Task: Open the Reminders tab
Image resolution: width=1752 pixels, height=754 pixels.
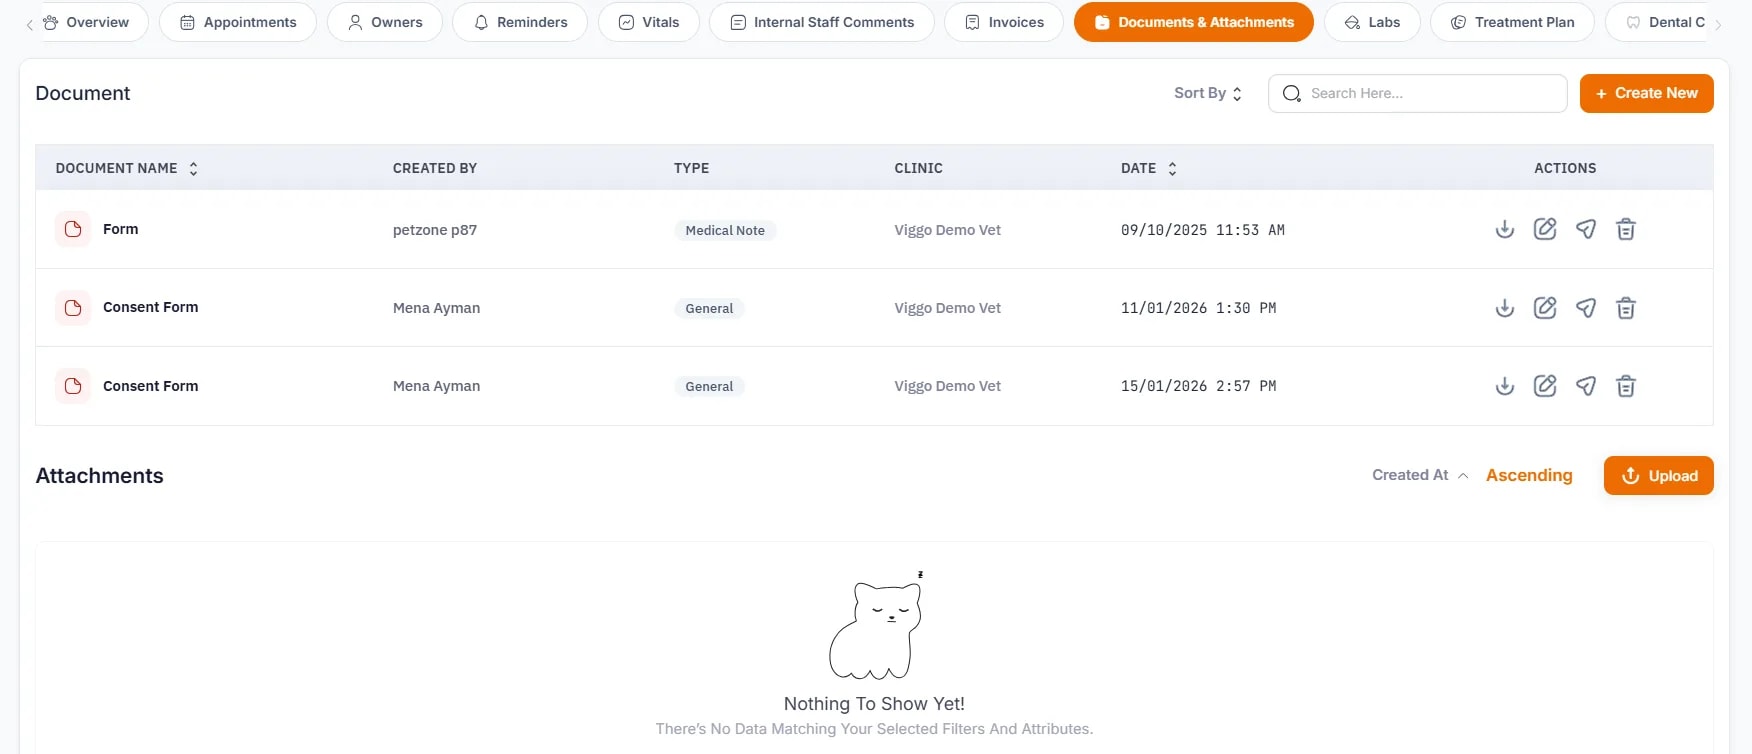Action: pos(520,22)
